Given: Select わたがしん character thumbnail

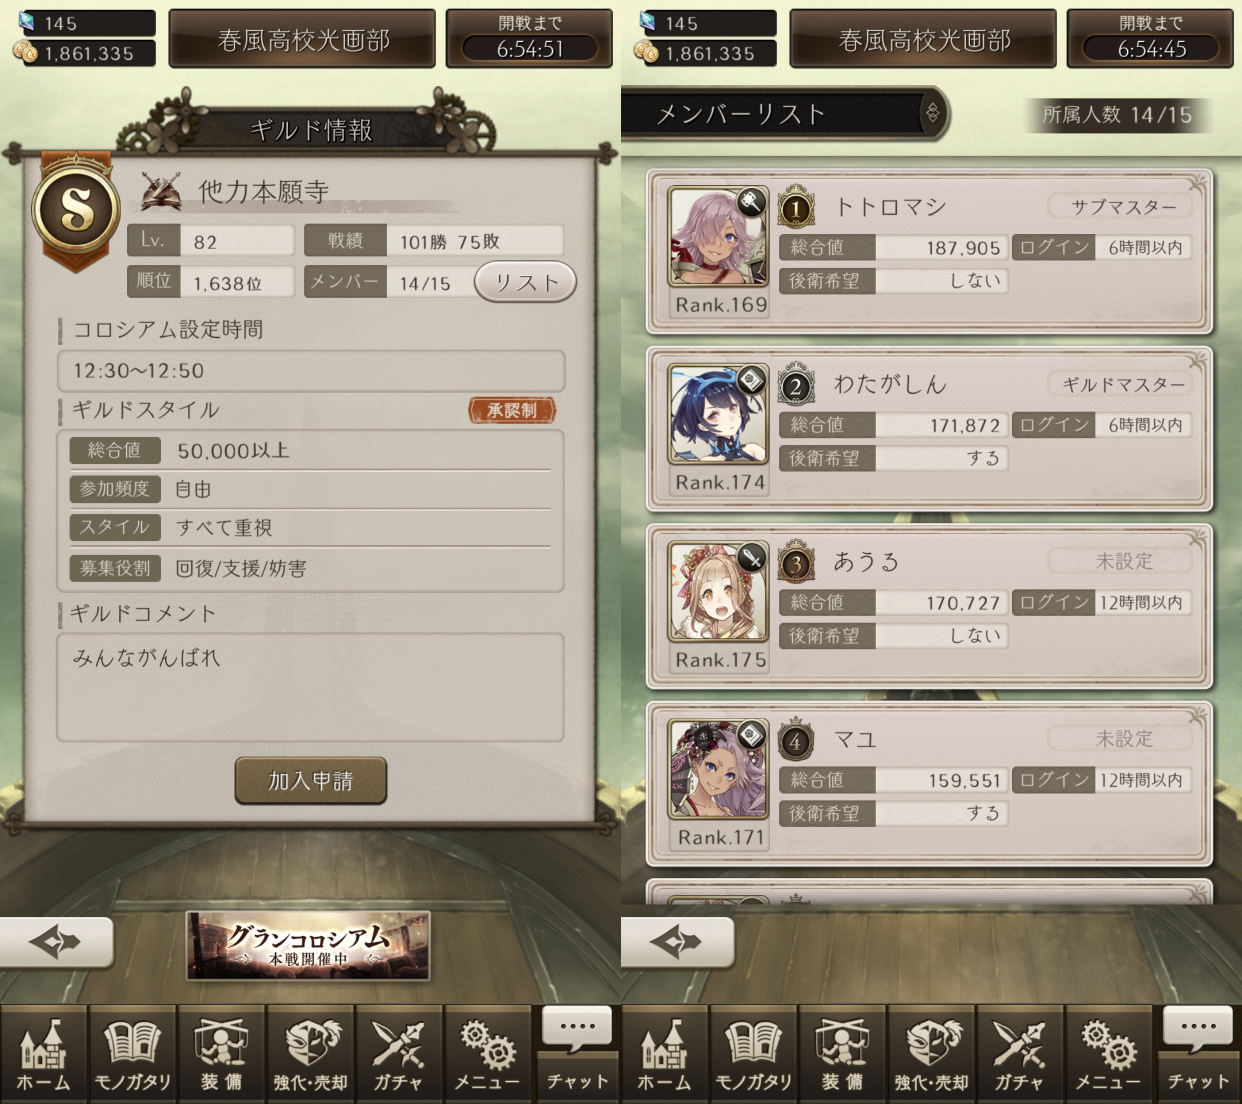Looking at the screenshot, I should pos(718,414).
